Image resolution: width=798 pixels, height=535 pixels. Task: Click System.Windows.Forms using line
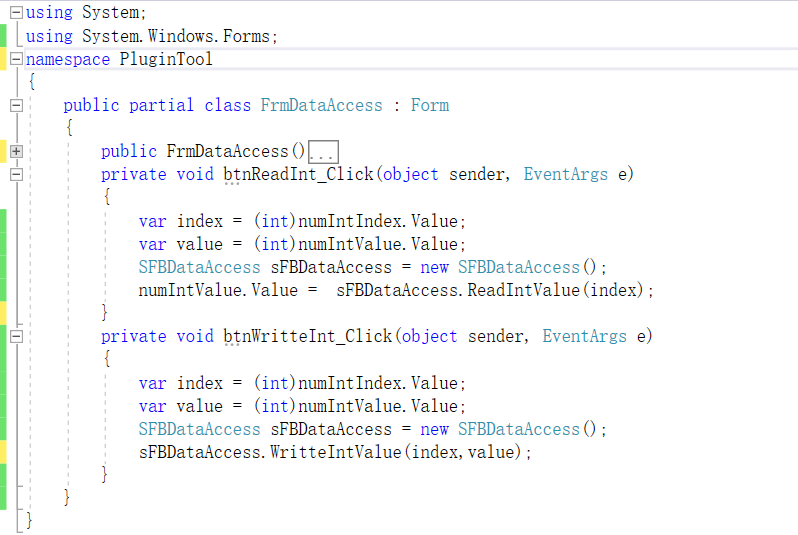tap(152, 36)
